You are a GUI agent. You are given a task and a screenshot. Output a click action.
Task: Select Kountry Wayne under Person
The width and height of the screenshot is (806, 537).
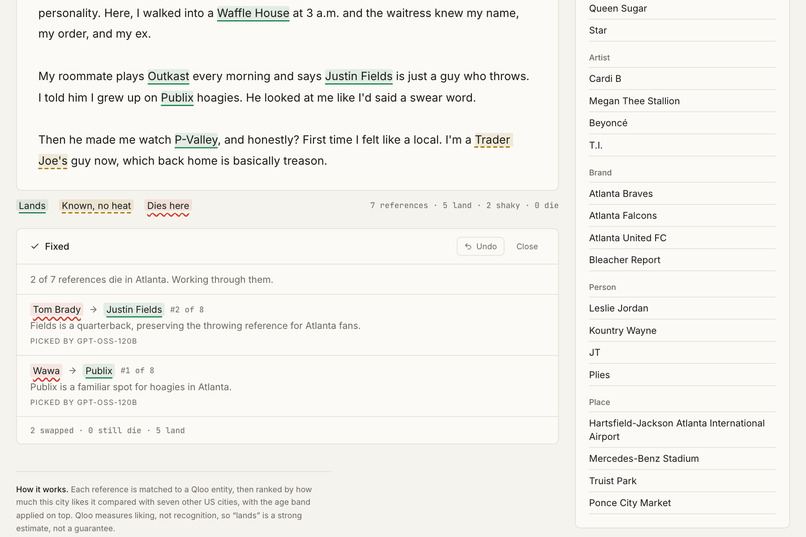(x=682, y=330)
